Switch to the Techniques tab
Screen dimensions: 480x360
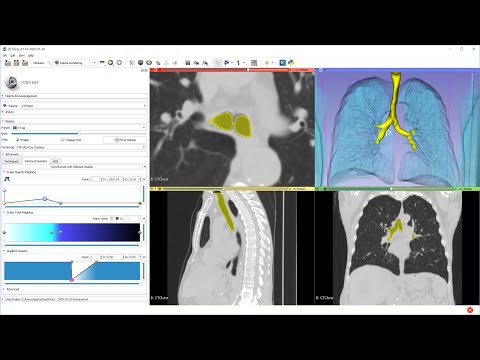(11, 161)
